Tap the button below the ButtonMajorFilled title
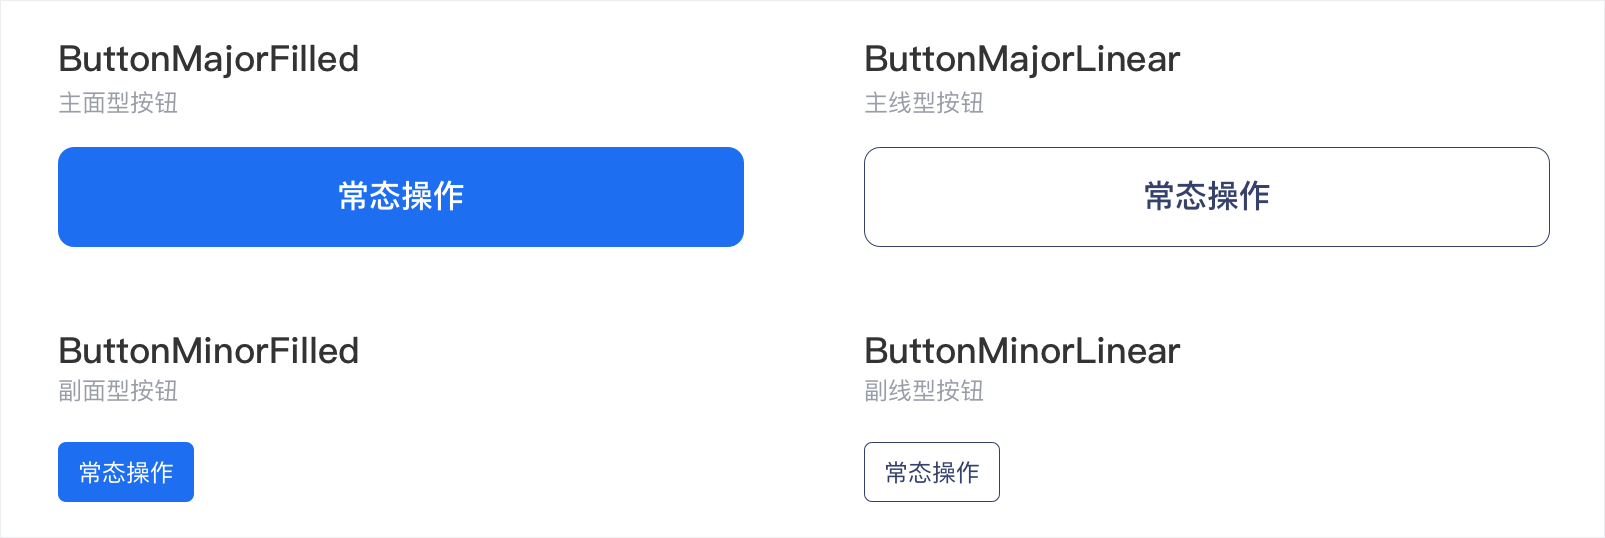Image resolution: width=1605 pixels, height=538 pixels. 400,197
